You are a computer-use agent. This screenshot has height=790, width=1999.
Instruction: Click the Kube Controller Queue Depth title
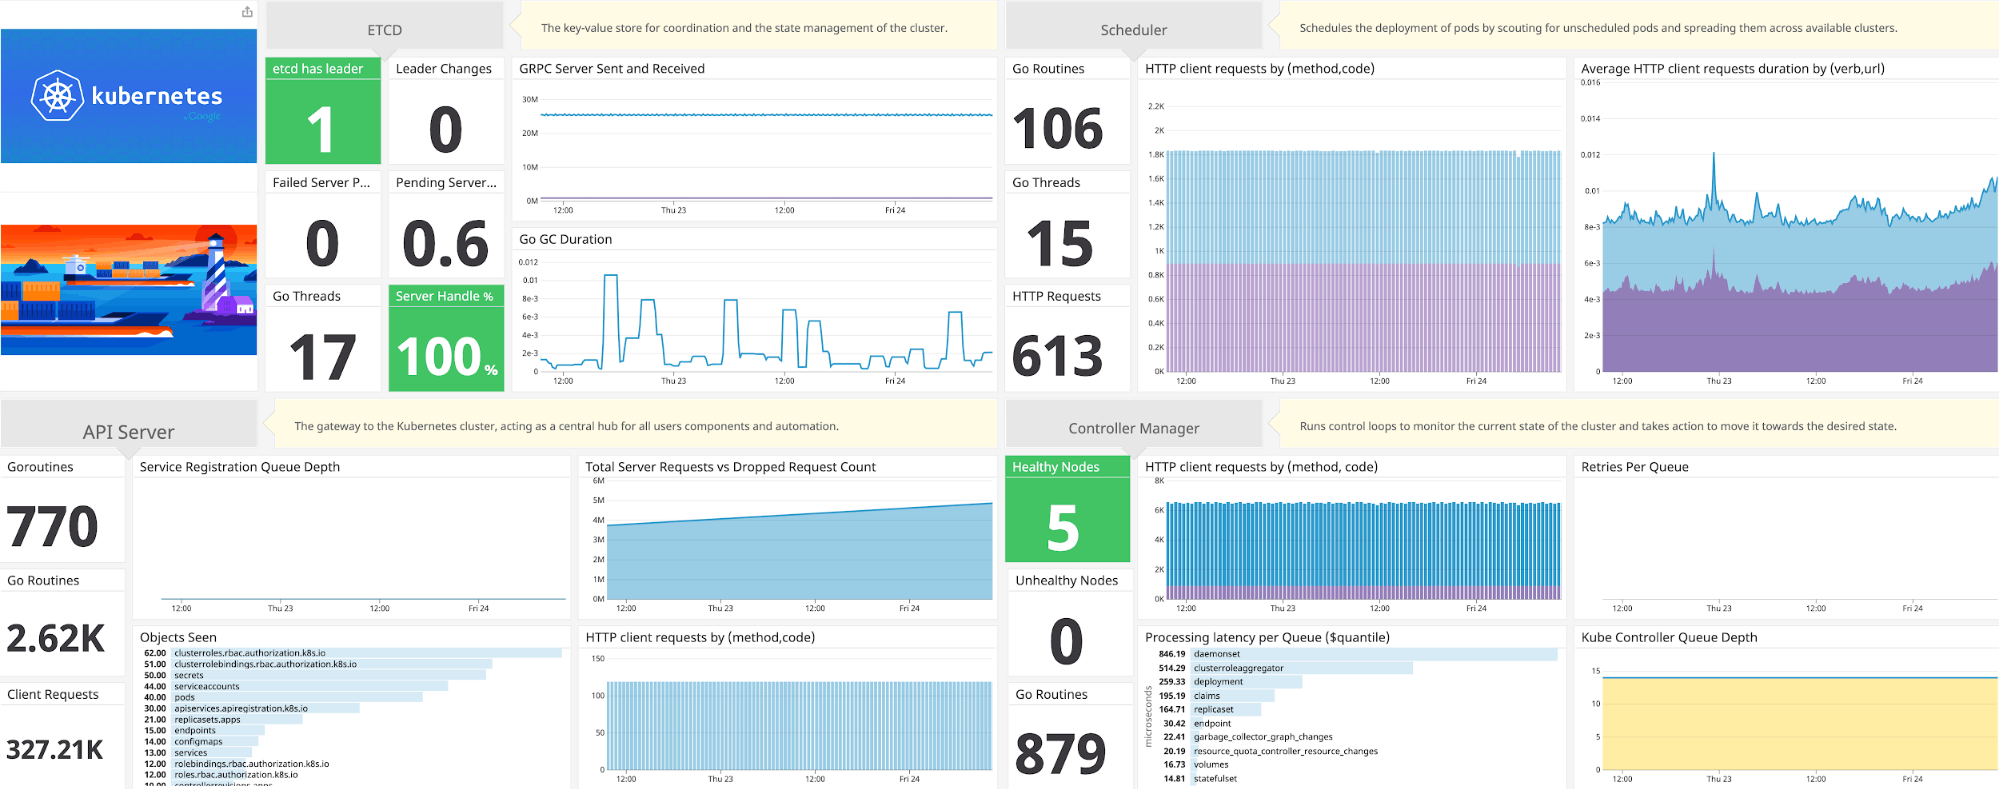(x=1668, y=638)
